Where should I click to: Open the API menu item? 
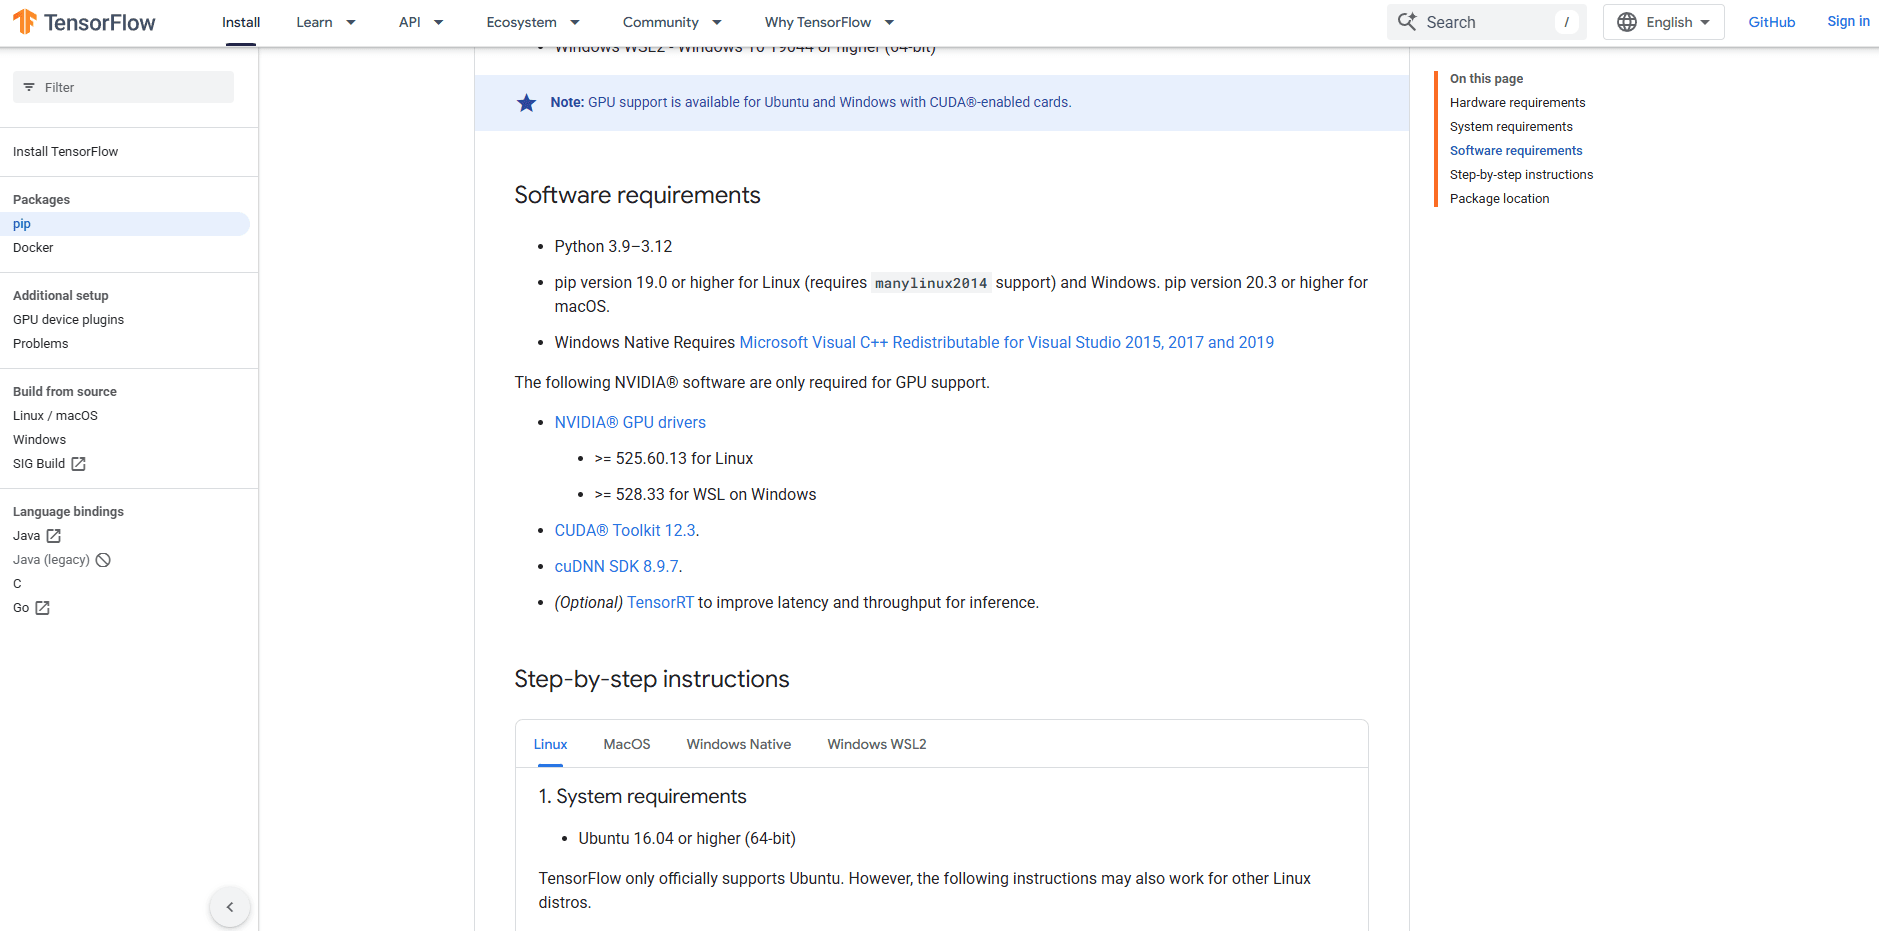tap(410, 22)
